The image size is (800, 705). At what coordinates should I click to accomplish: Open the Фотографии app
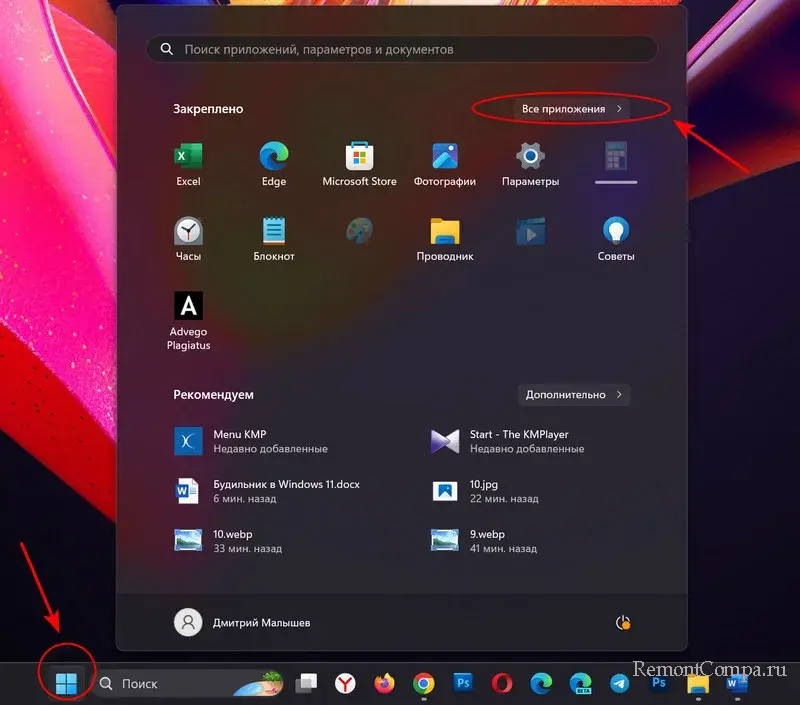coord(445,164)
